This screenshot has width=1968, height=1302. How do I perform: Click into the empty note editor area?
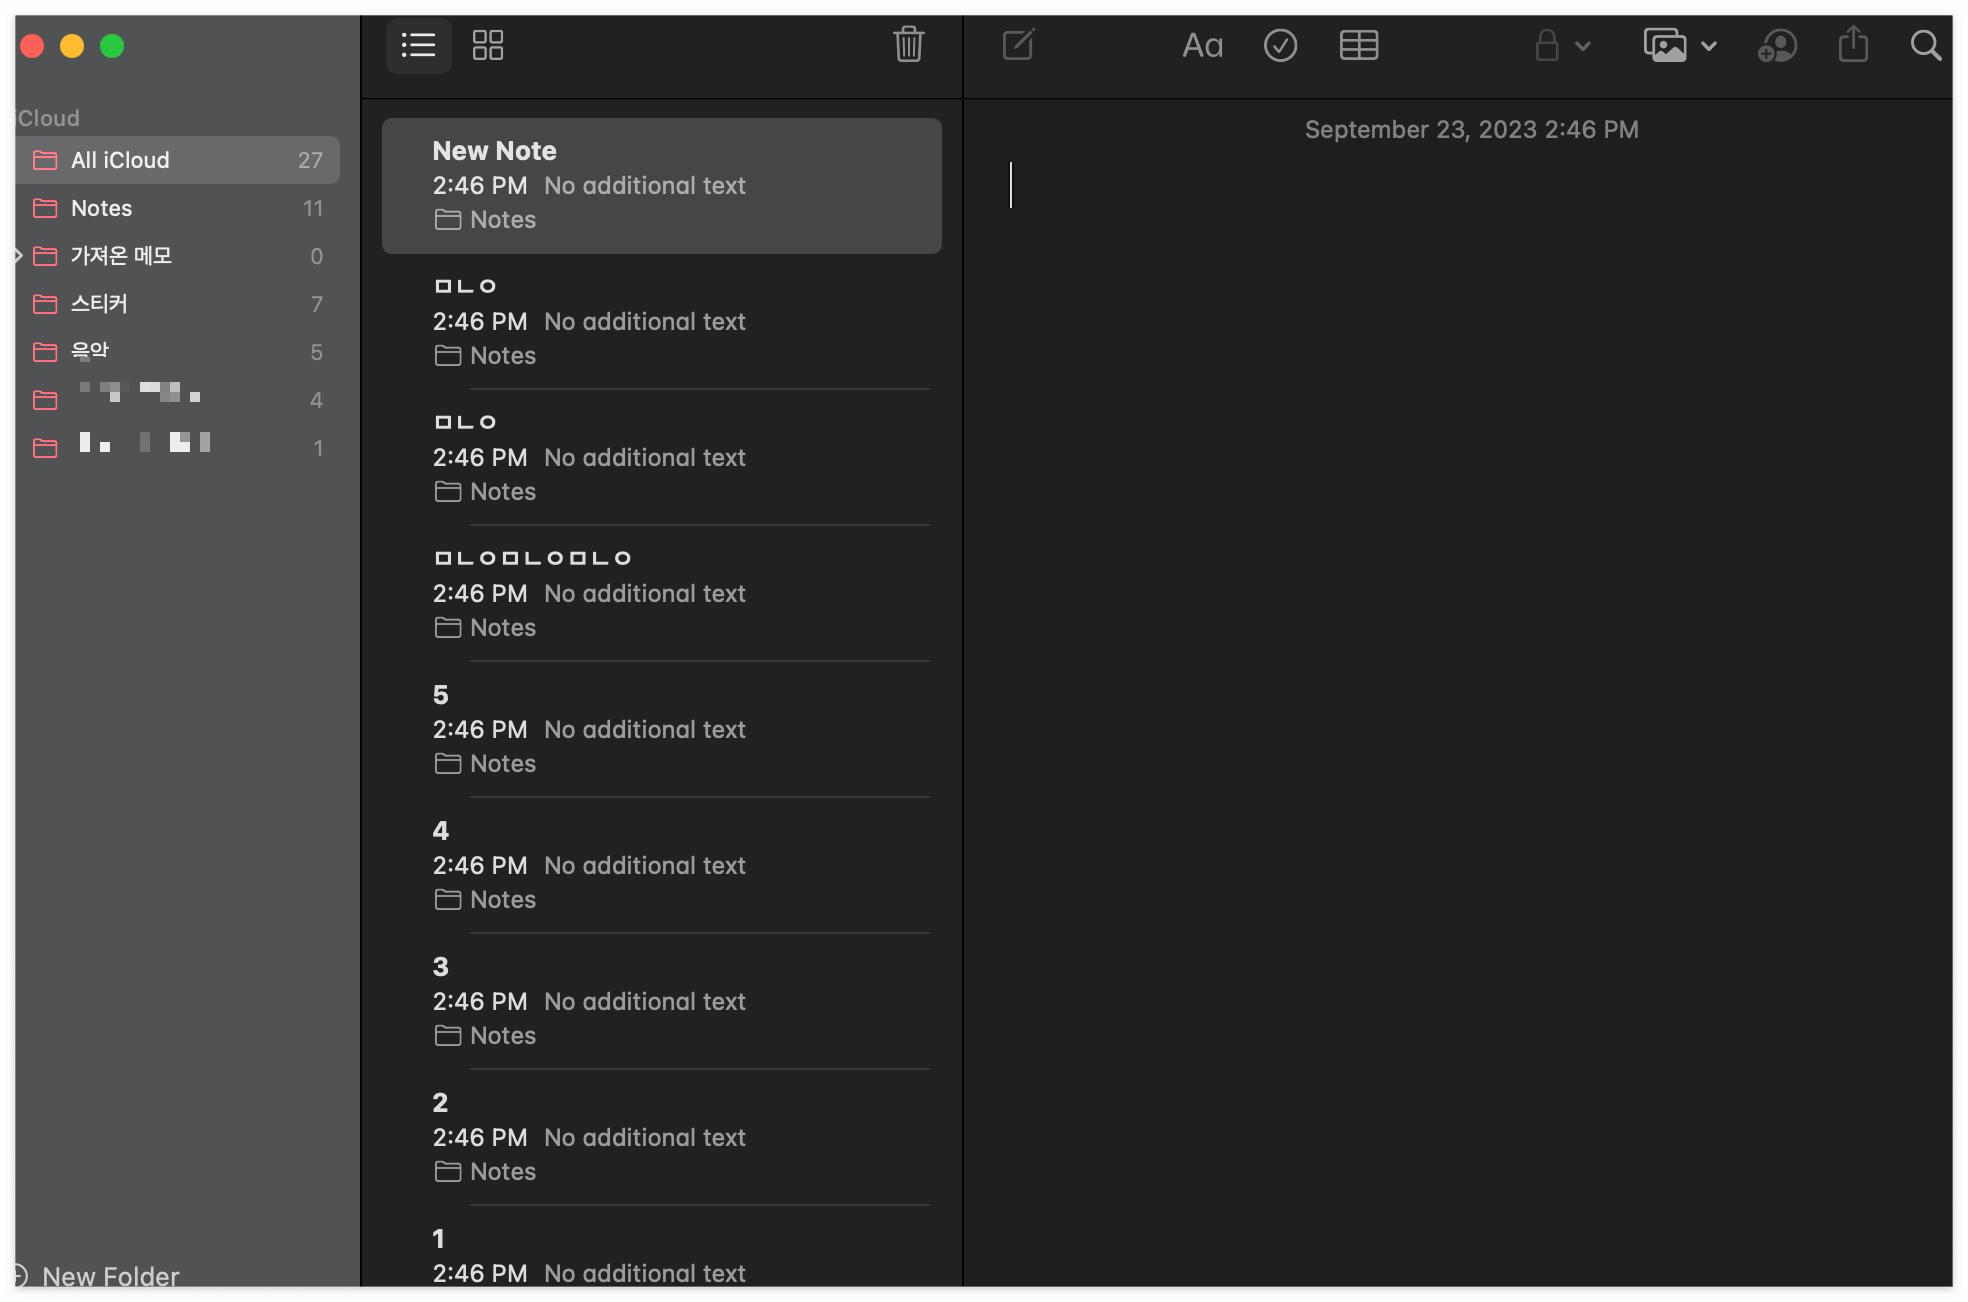point(1456,600)
